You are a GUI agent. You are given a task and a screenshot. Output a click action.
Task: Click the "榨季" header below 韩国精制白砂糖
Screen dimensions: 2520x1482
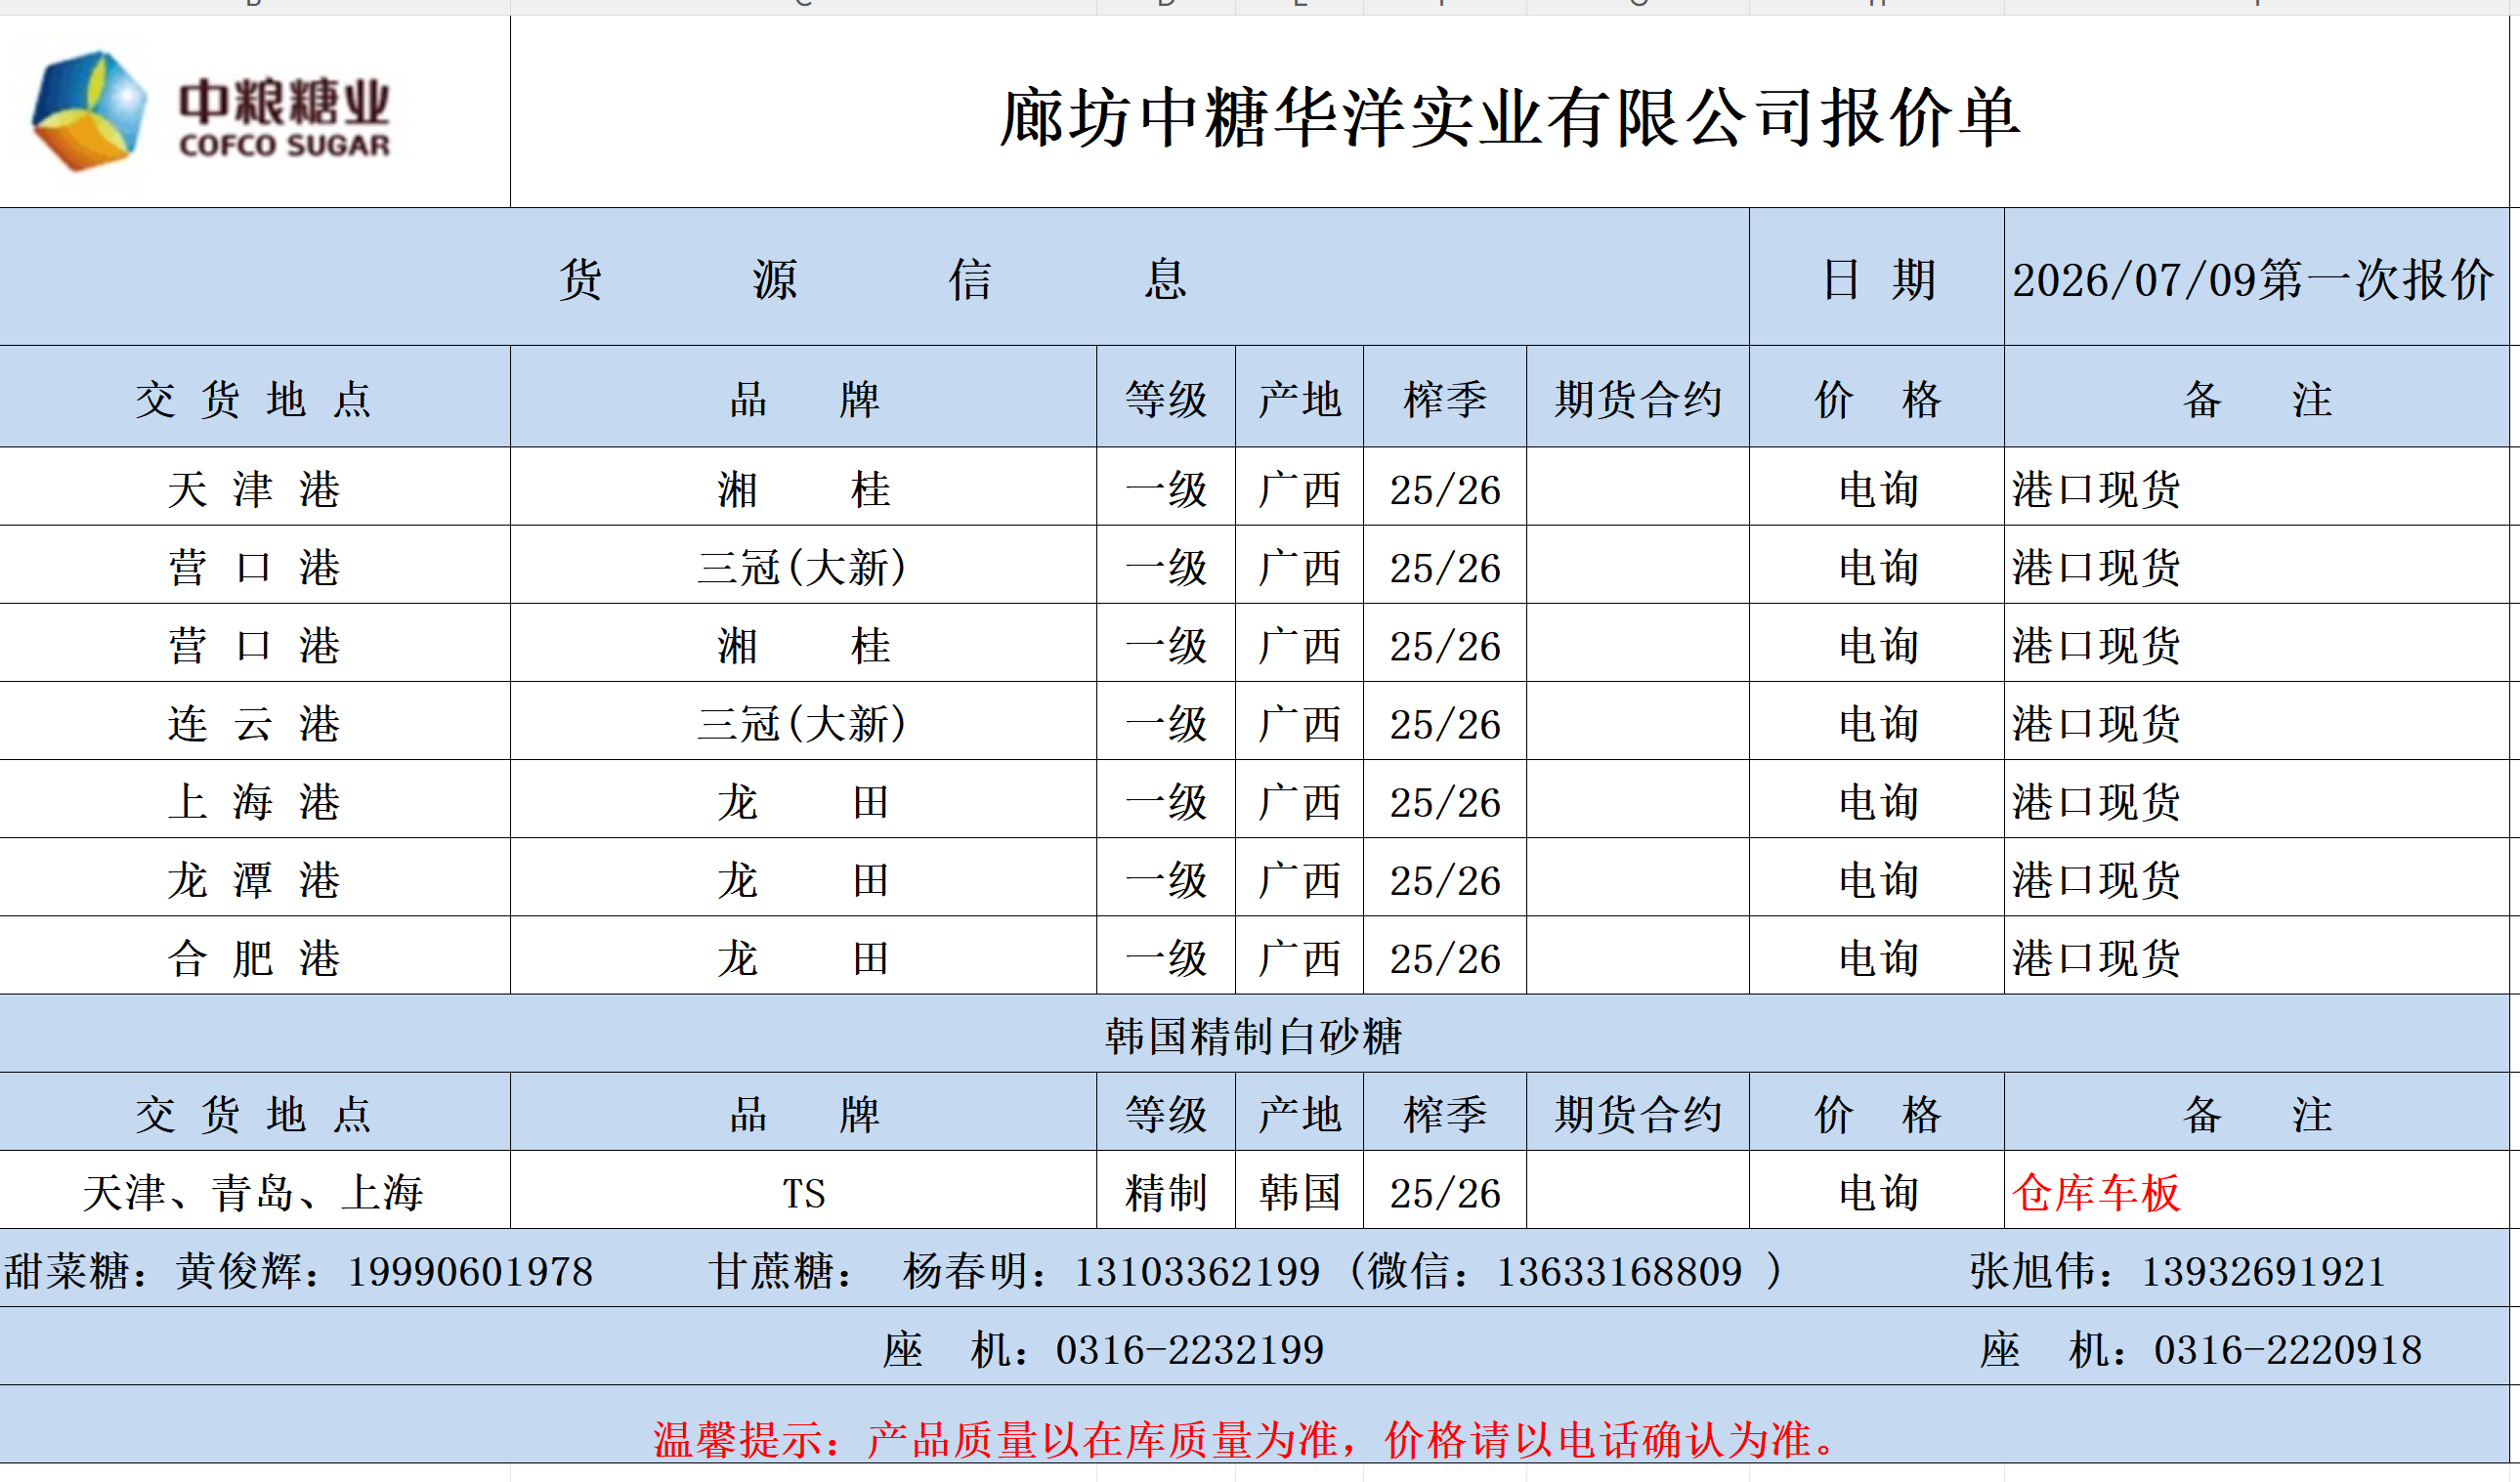(1445, 1113)
